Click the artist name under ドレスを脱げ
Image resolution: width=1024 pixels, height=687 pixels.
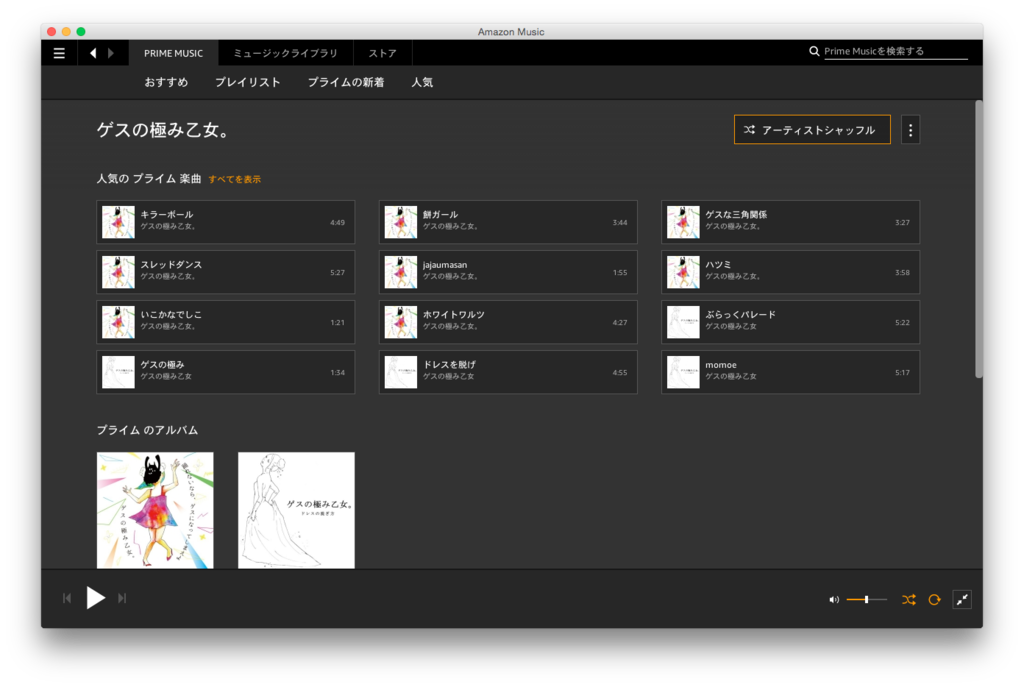pyautogui.click(x=449, y=377)
